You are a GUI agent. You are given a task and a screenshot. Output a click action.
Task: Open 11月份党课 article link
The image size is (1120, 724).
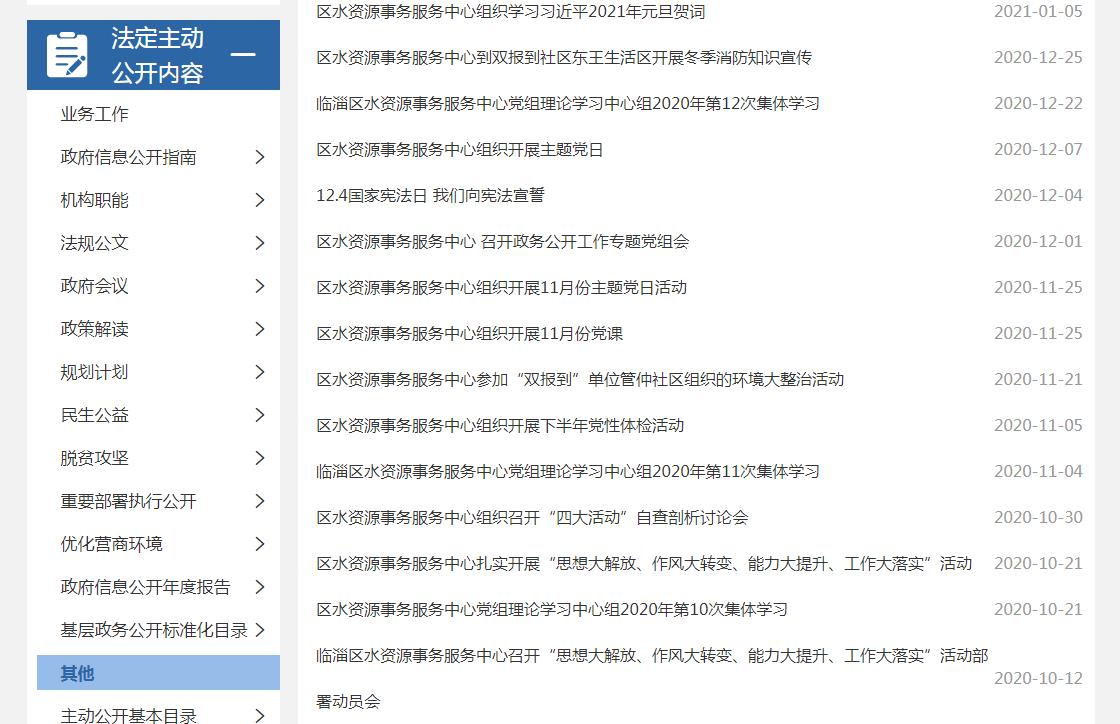[x=469, y=333]
